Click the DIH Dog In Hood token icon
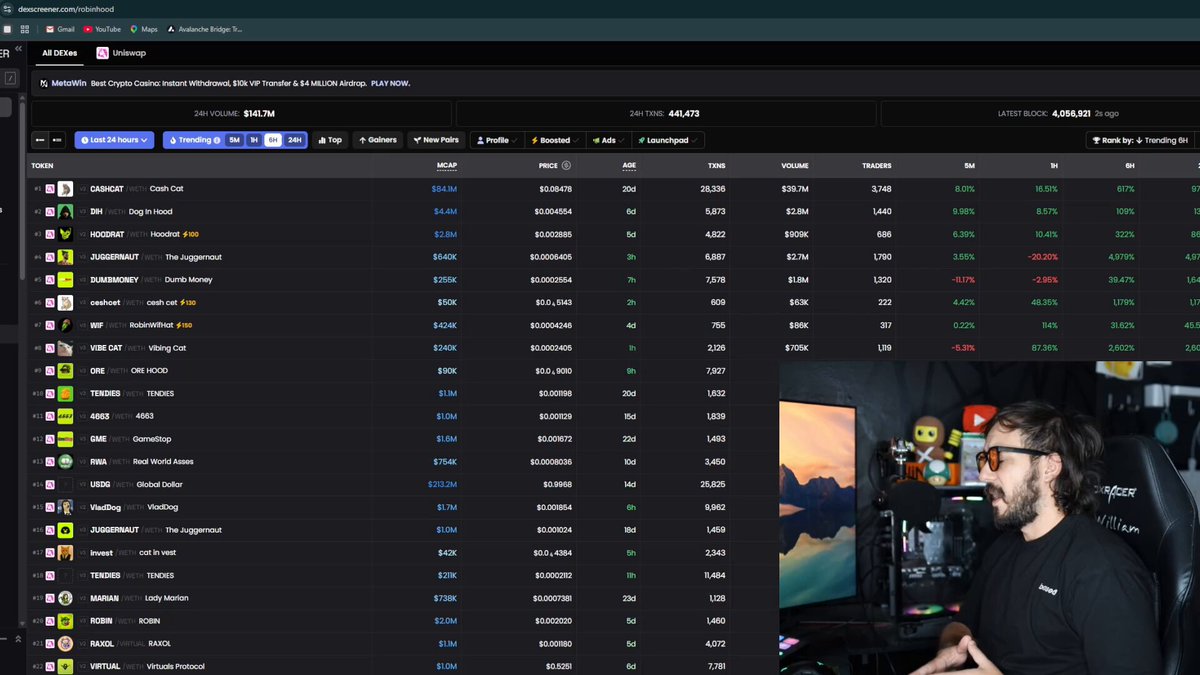The height and width of the screenshot is (675, 1200). [x=65, y=212]
